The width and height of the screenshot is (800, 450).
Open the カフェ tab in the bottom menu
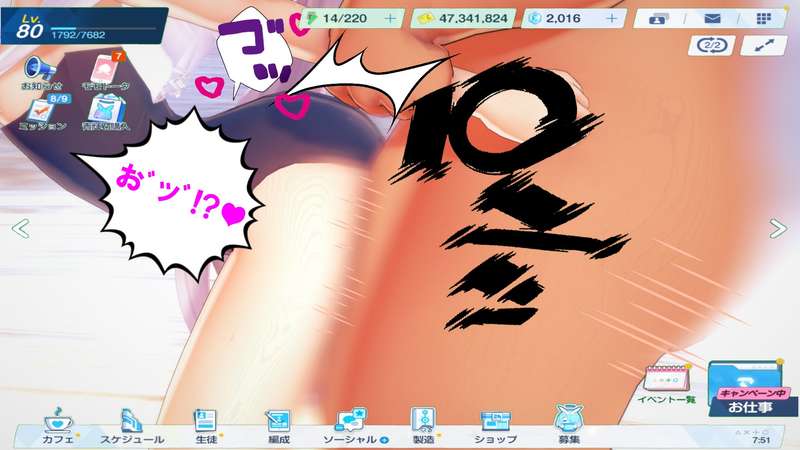55,425
